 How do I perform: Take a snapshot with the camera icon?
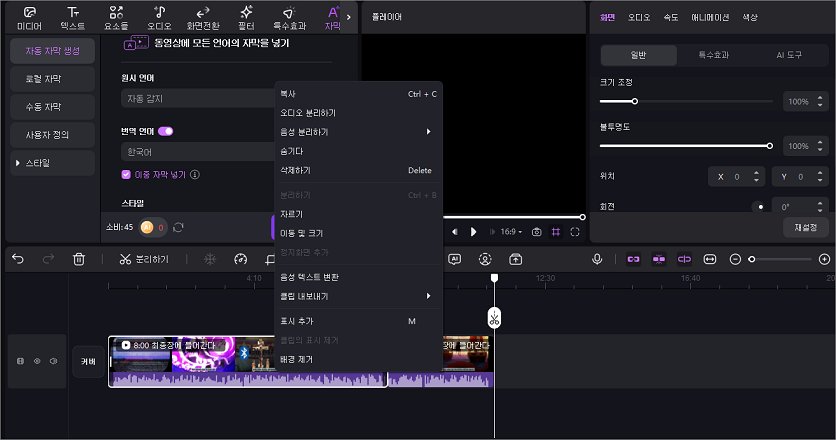coord(537,232)
